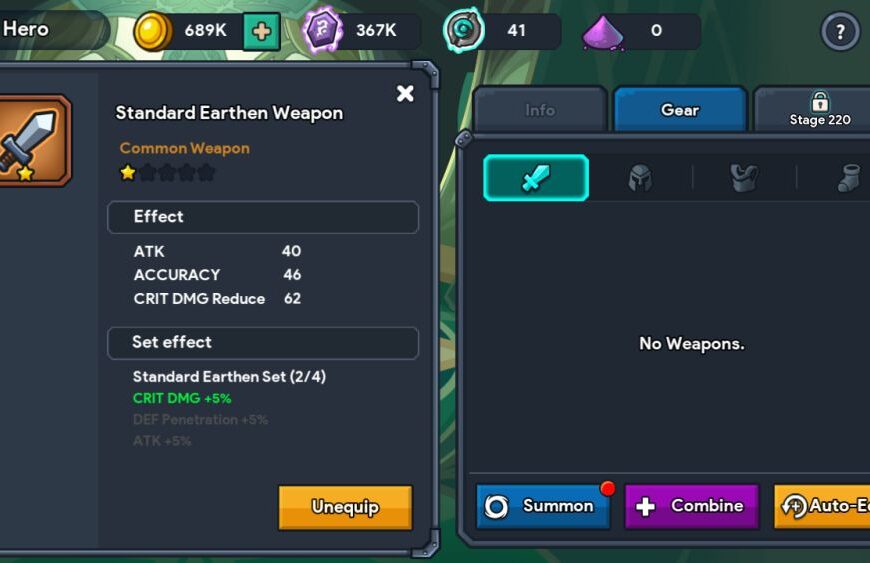Click the Auto-Equip button
870x563 pixels.
pos(822,506)
